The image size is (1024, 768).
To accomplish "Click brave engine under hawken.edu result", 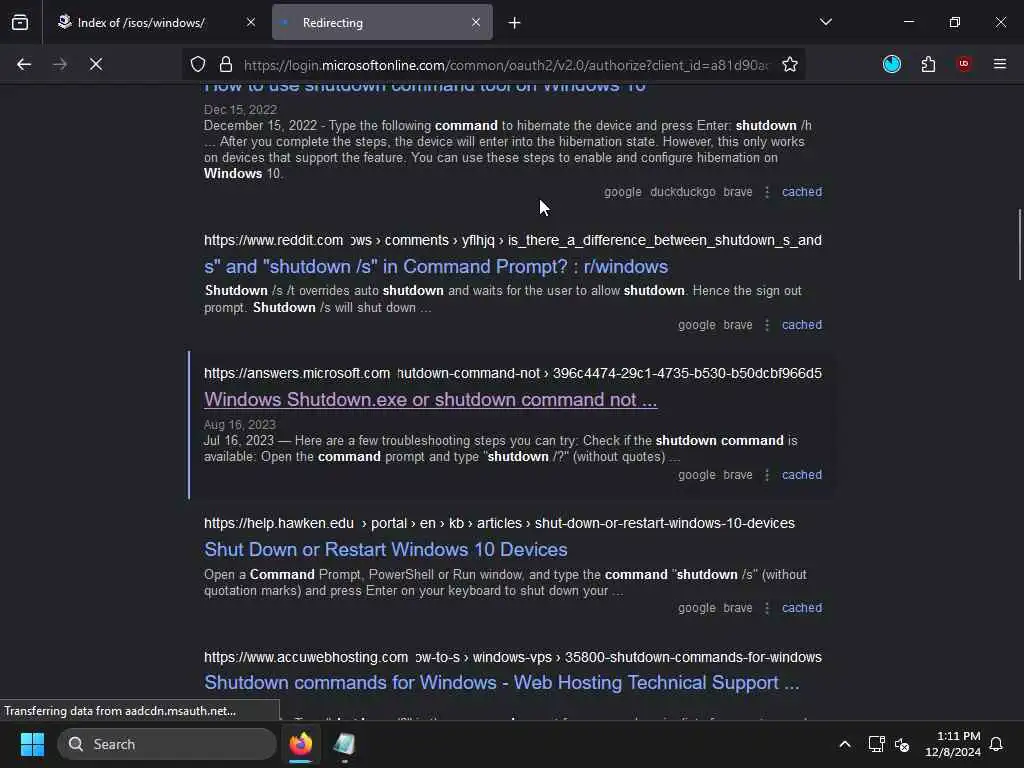I will 738,608.
